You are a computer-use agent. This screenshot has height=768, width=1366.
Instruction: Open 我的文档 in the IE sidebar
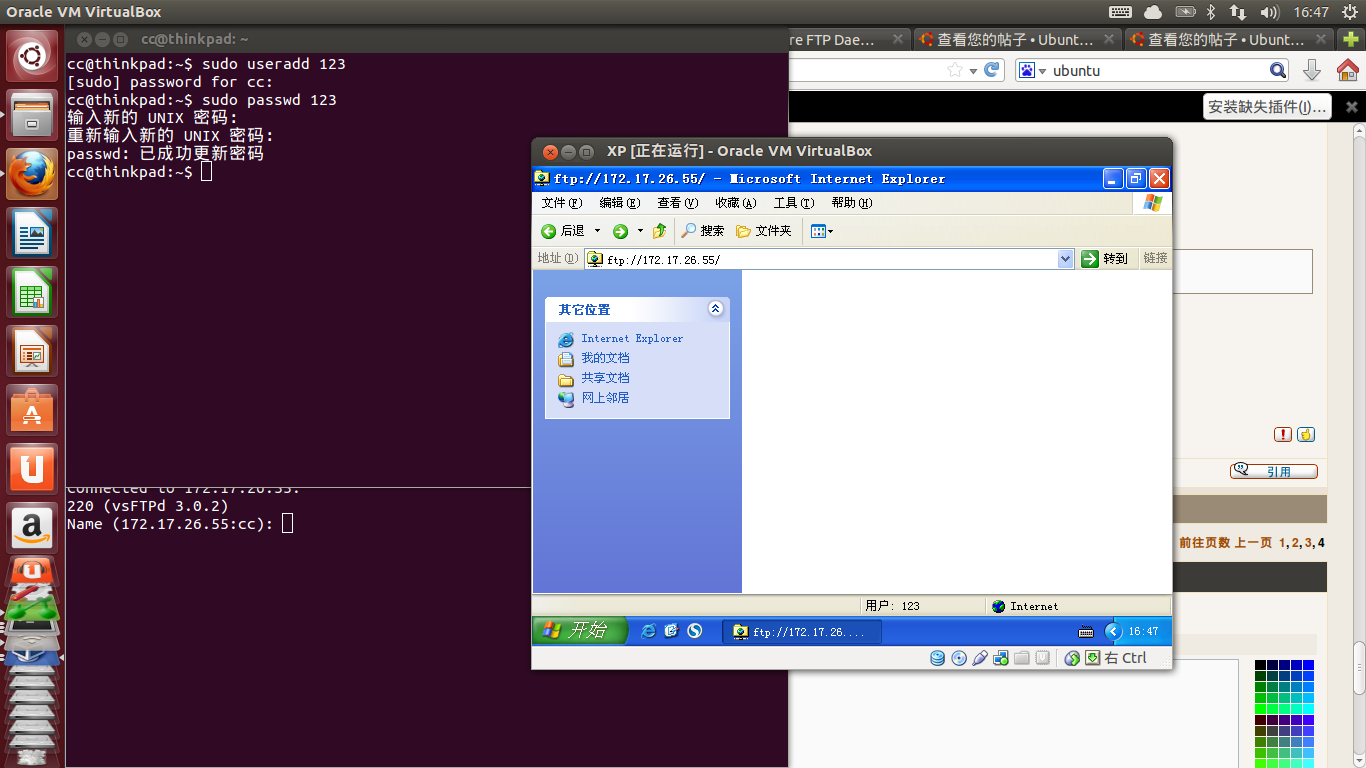click(605, 358)
